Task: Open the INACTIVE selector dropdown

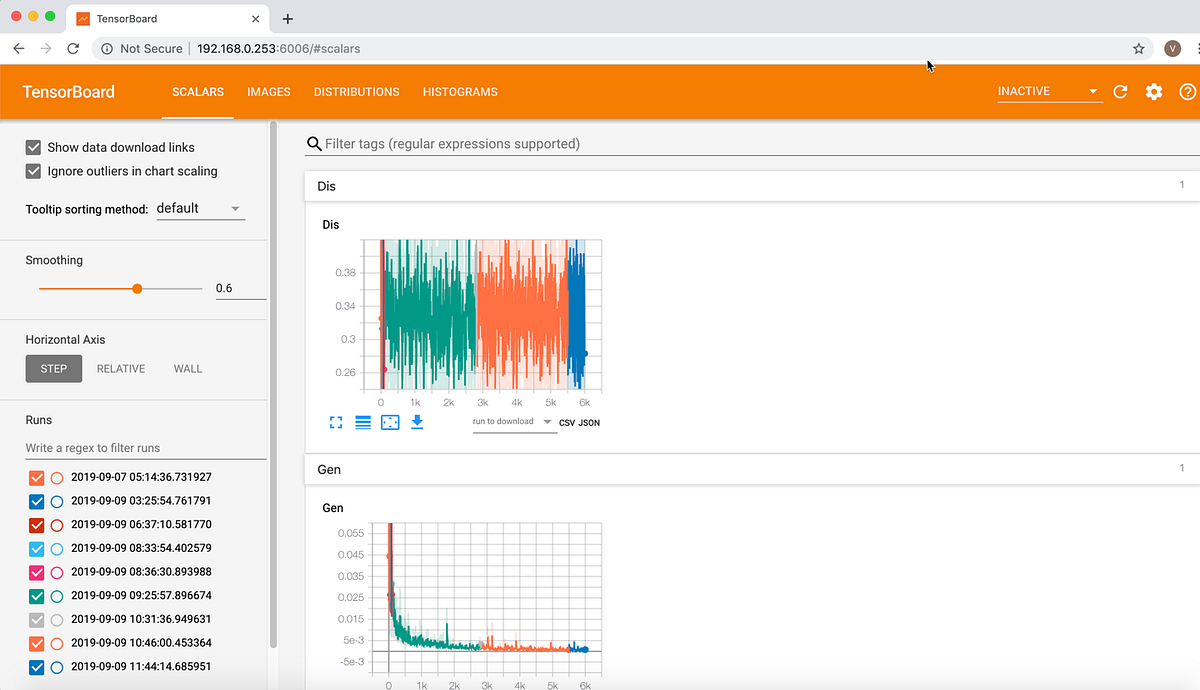Action: click(x=1048, y=91)
